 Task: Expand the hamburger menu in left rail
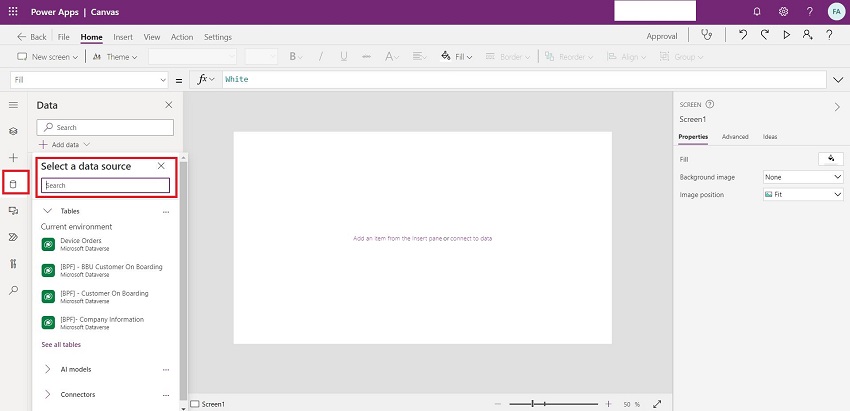pos(14,105)
